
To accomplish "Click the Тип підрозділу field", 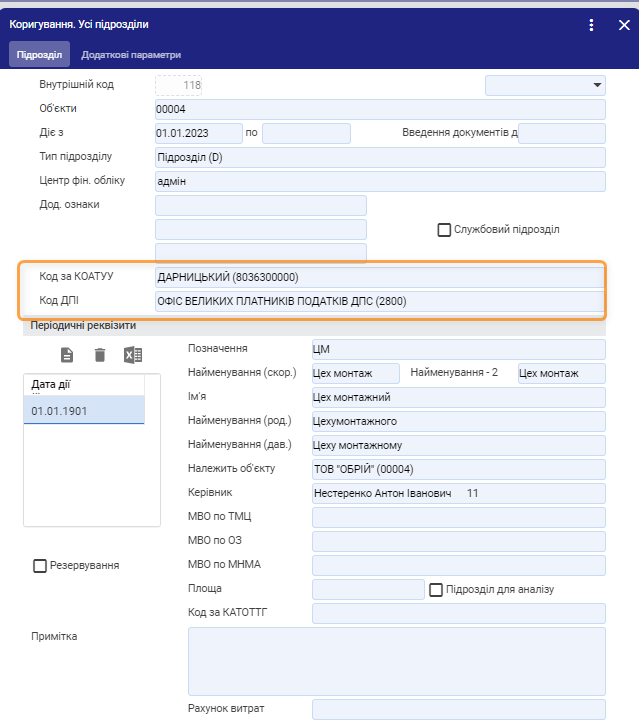I will click(380, 157).
